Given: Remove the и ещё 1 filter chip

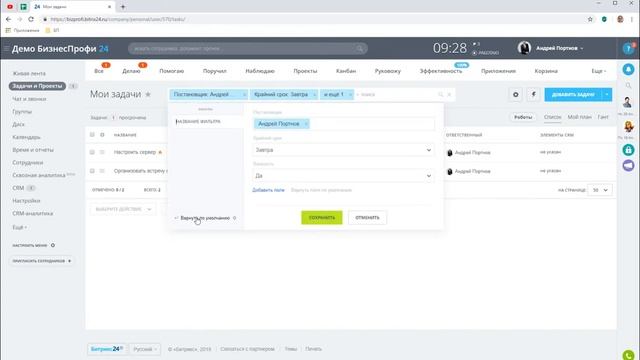Looking at the screenshot, I should (x=350, y=94).
